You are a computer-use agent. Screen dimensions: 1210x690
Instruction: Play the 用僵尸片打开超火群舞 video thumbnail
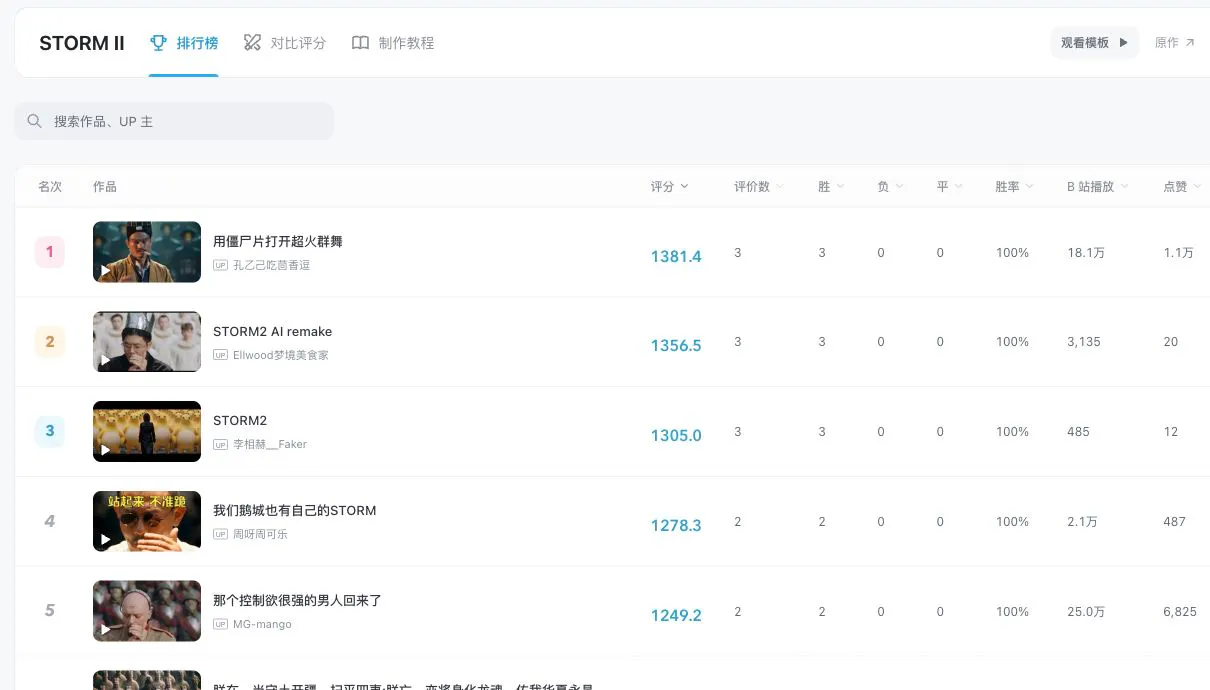pyautogui.click(x=147, y=252)
